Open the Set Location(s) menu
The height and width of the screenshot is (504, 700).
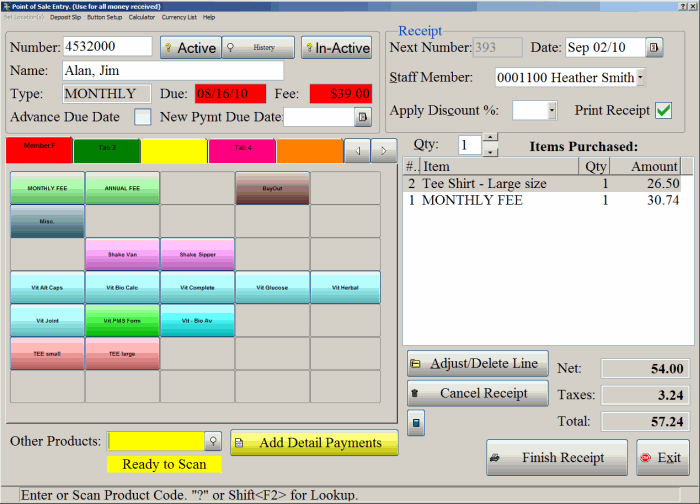tap(24, 17)
